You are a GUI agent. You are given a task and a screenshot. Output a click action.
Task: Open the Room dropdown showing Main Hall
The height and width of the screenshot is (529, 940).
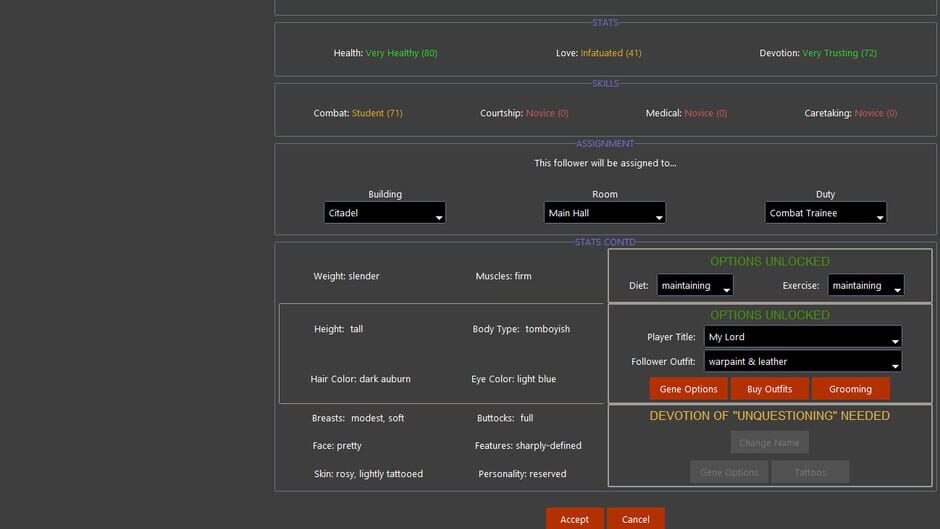(604, 213)
